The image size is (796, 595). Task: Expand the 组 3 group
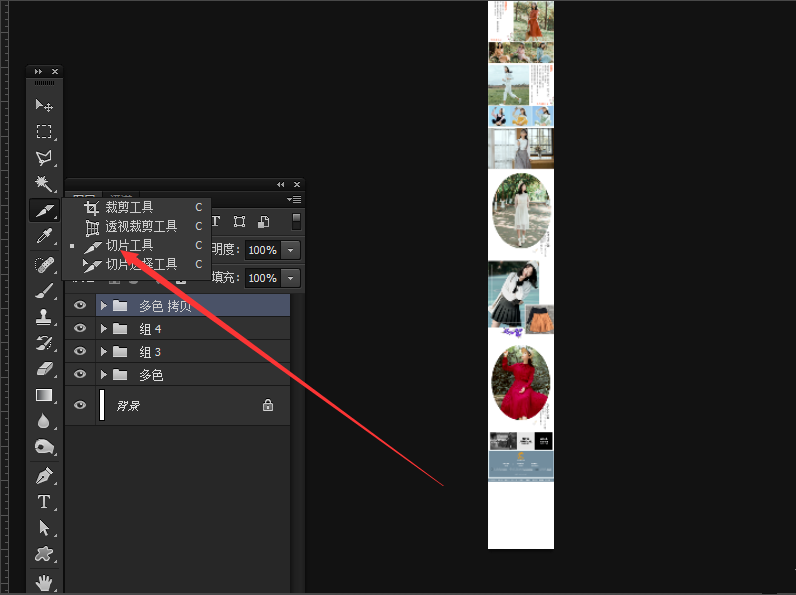pyautogui.click(x=104, y=352)
